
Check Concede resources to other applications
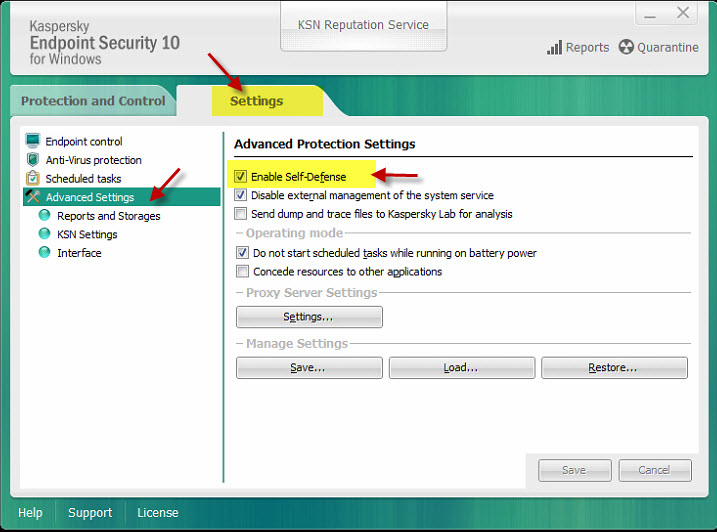[x=242, y=271]
